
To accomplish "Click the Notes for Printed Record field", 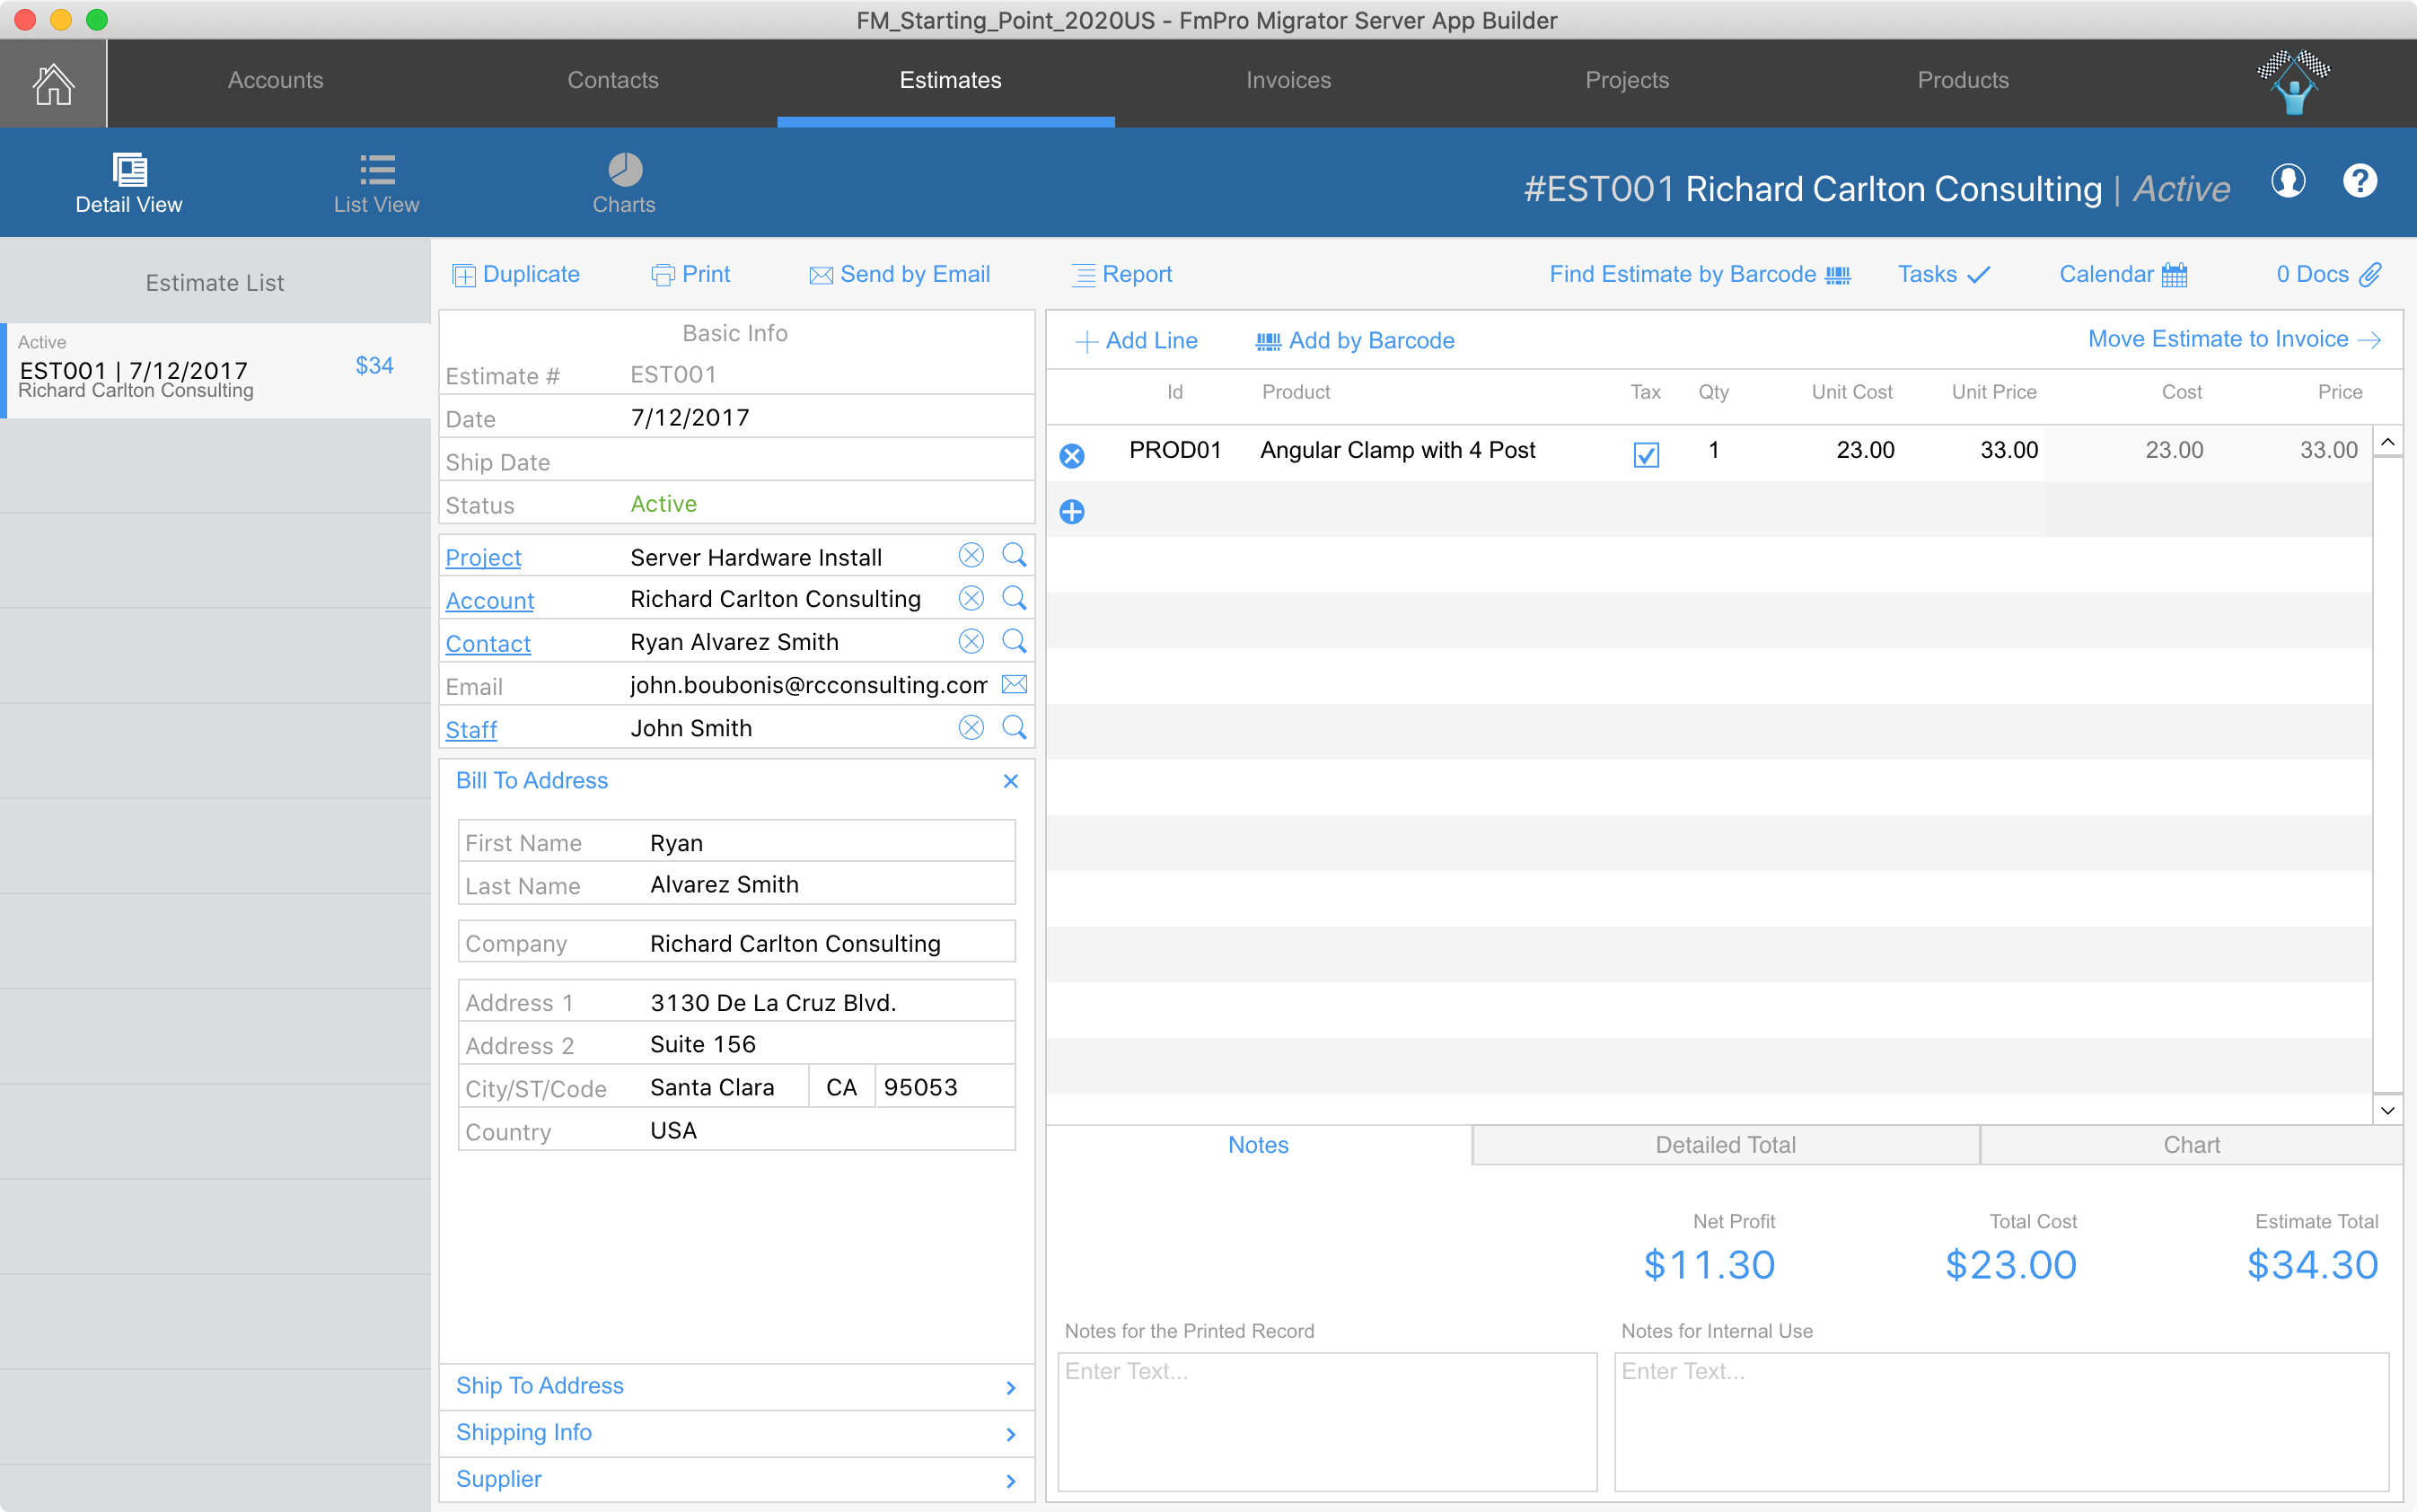I will pos(1326,1420).
